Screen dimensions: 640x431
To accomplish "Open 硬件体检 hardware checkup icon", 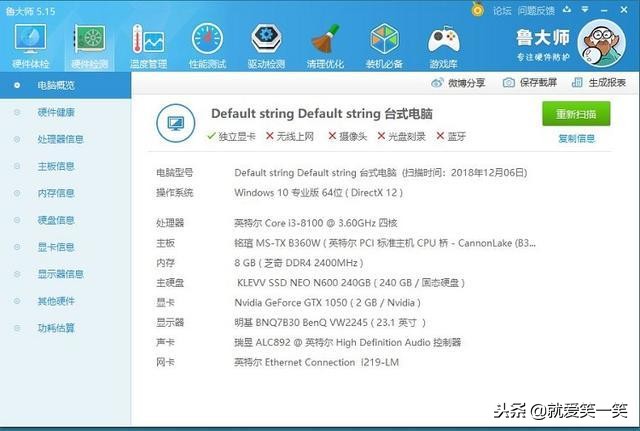I will [31, 39].
